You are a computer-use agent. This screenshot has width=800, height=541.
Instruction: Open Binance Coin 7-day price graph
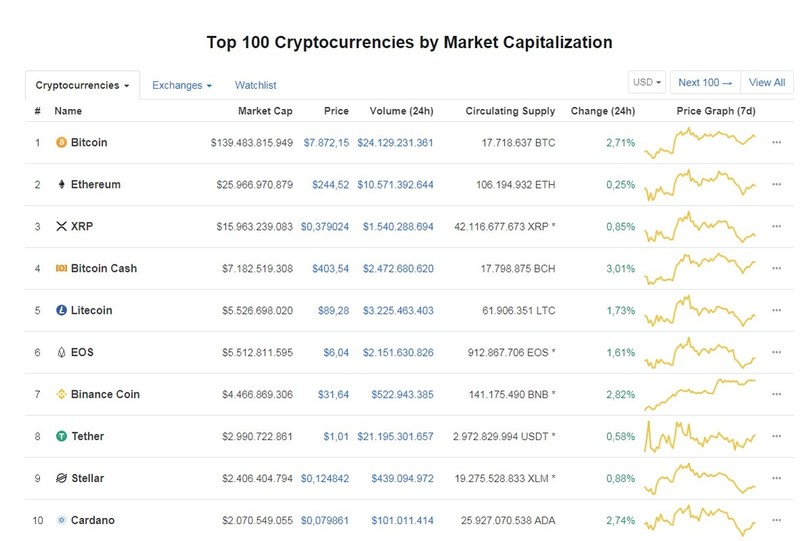point(699,395)
